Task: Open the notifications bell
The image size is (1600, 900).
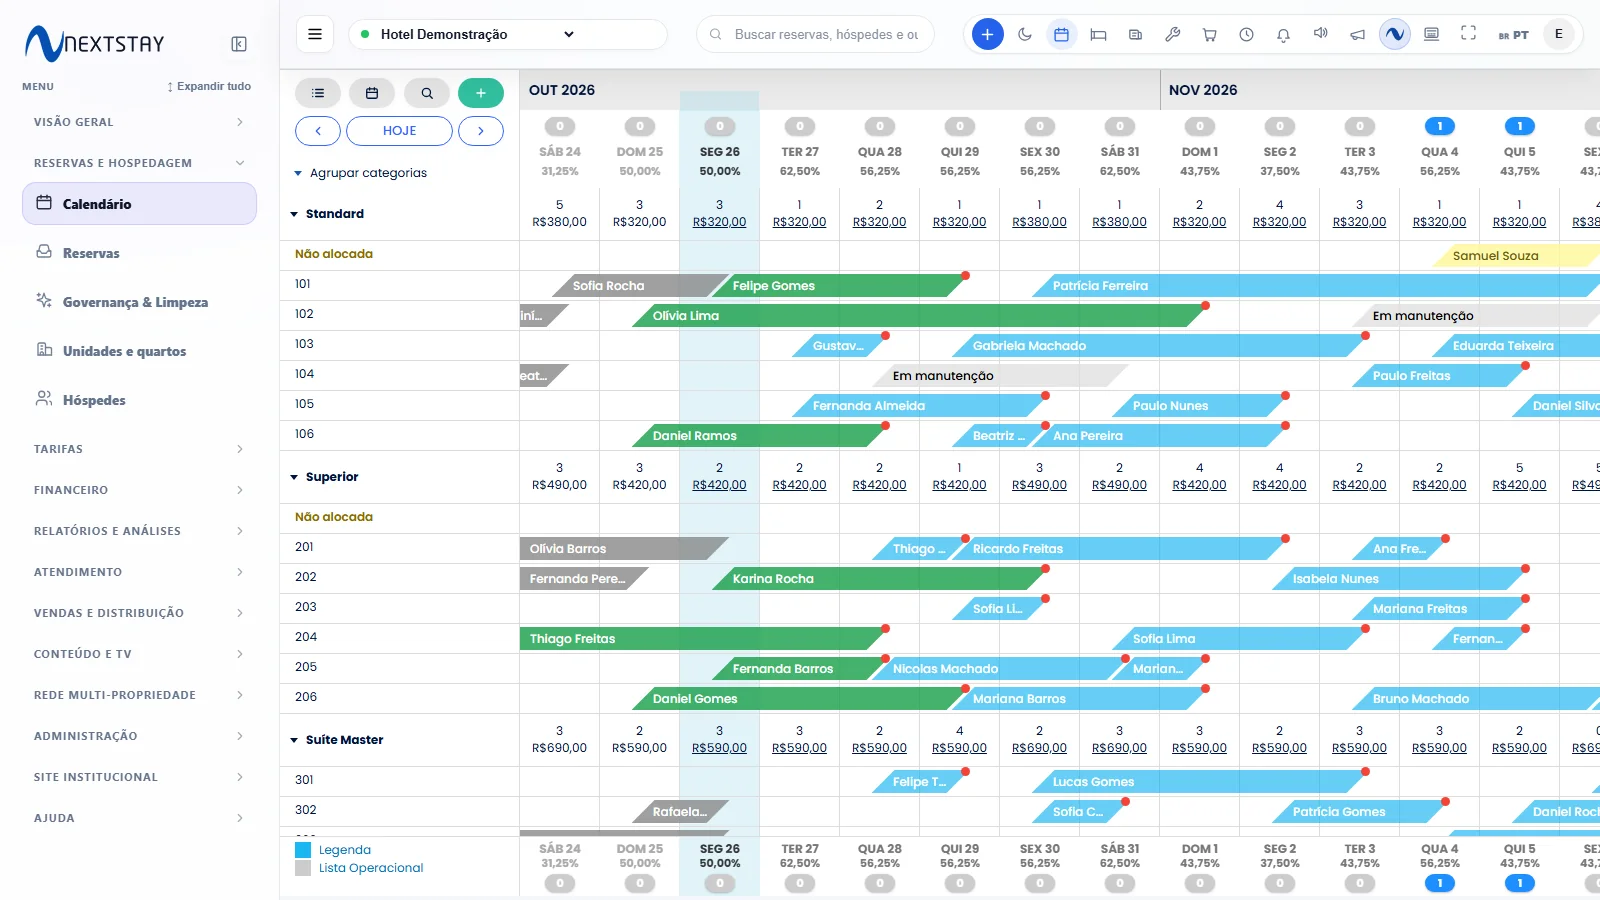Action: coord(1283,34)
